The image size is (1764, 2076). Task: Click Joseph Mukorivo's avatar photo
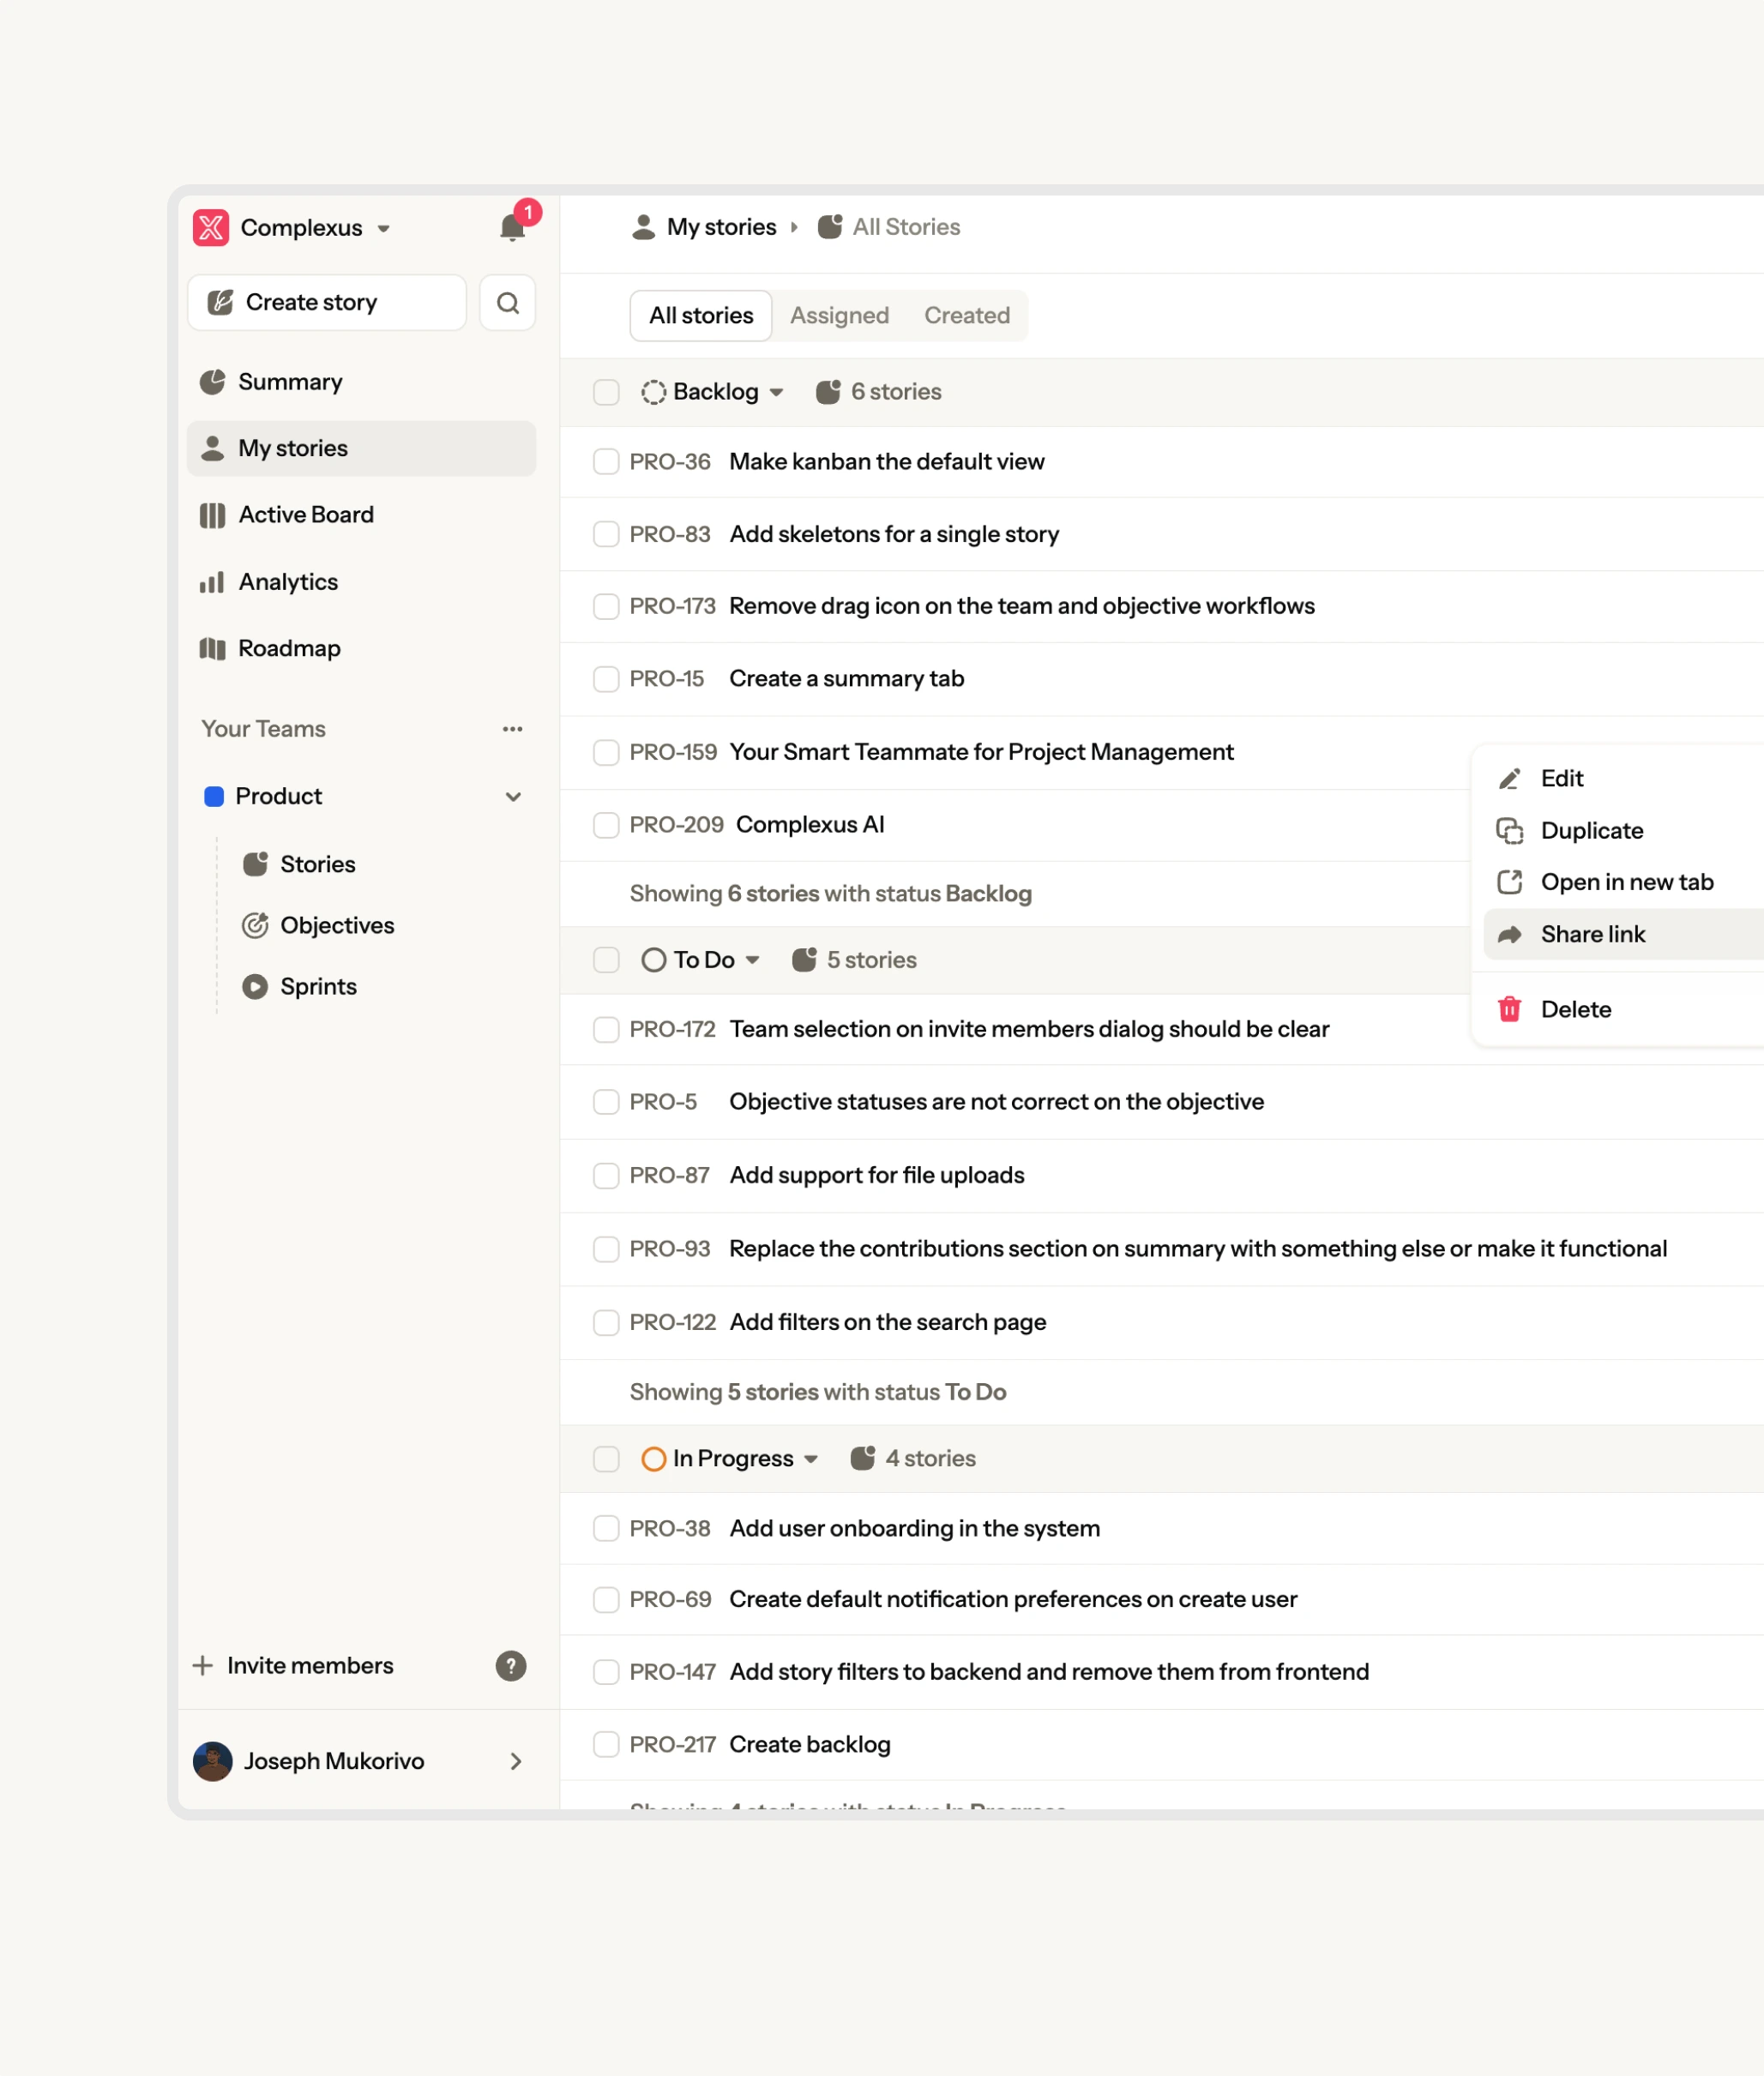point(212,1761)
